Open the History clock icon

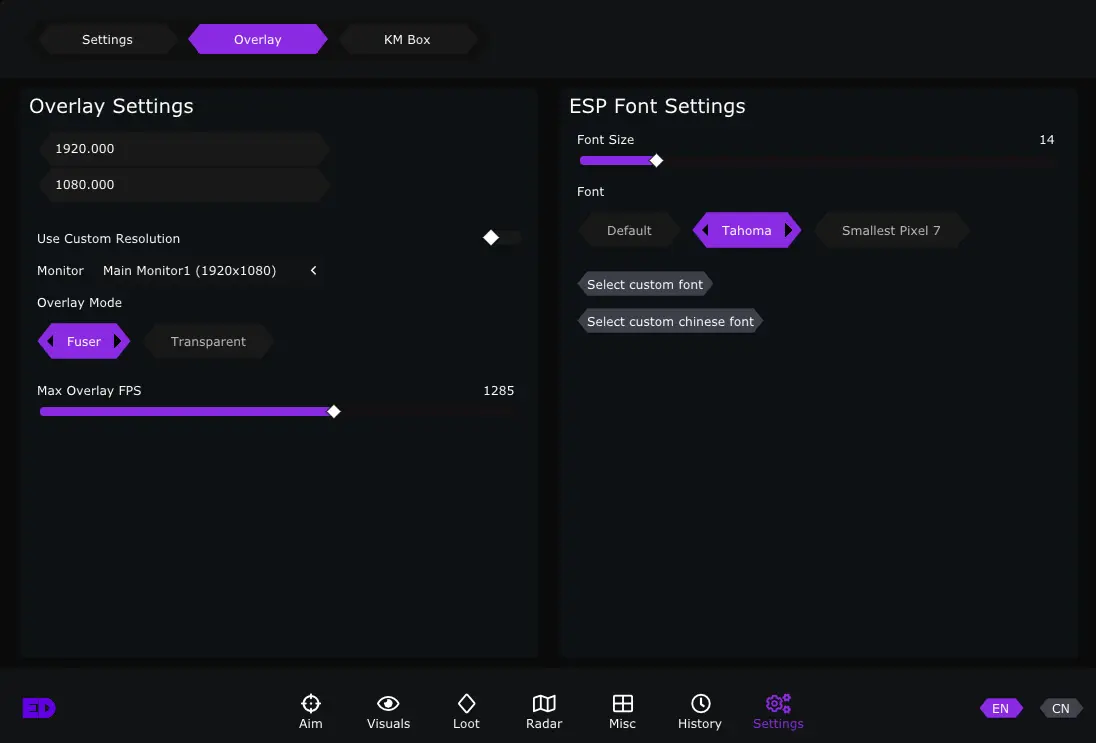click(700, 704)
